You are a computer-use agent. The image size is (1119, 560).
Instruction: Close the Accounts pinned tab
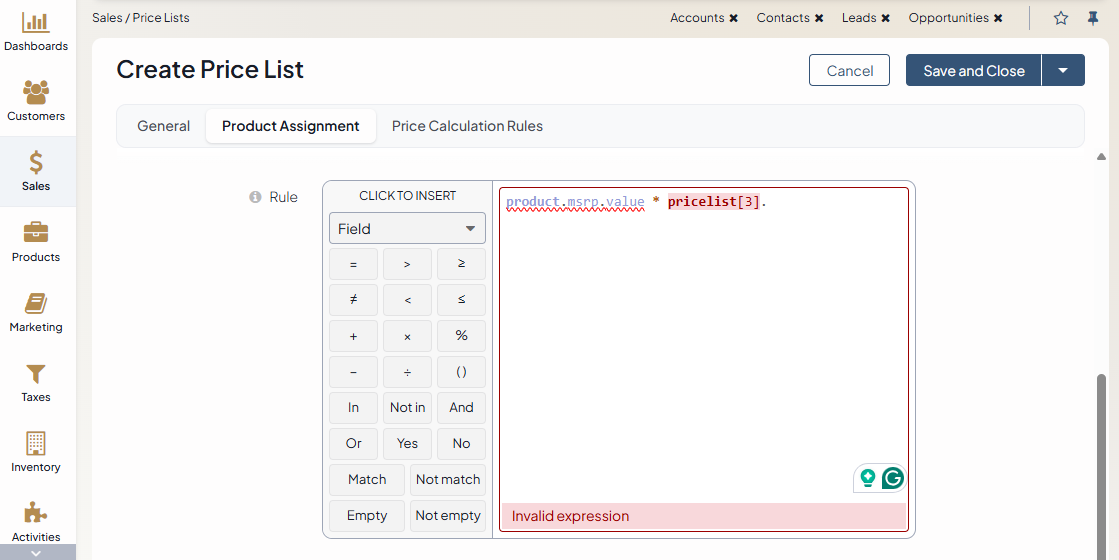734,18
